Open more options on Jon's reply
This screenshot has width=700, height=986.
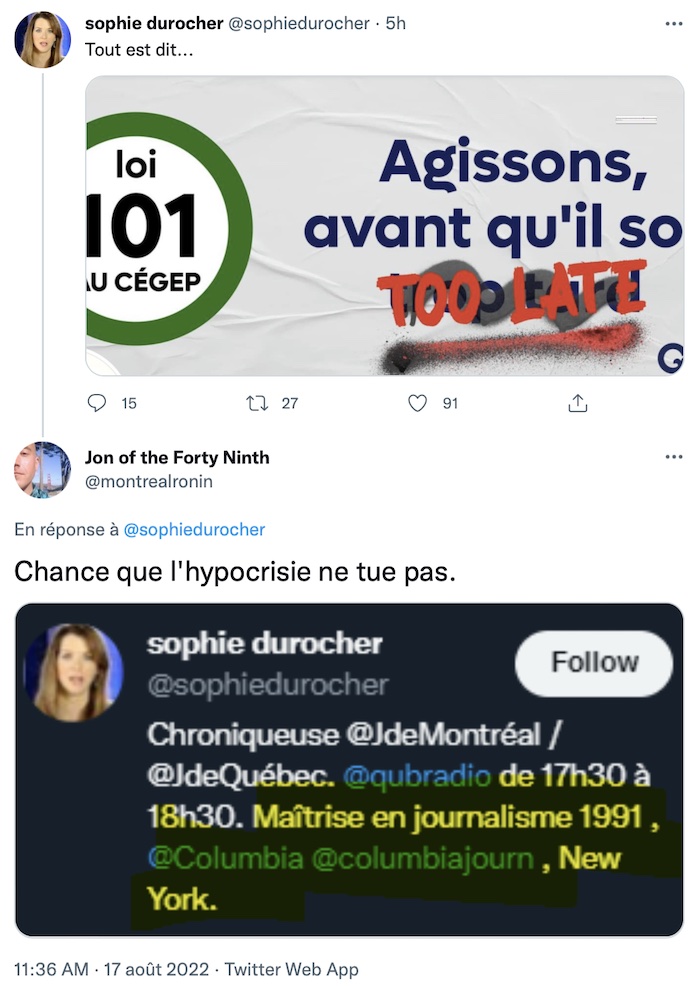tap(674, 457)
